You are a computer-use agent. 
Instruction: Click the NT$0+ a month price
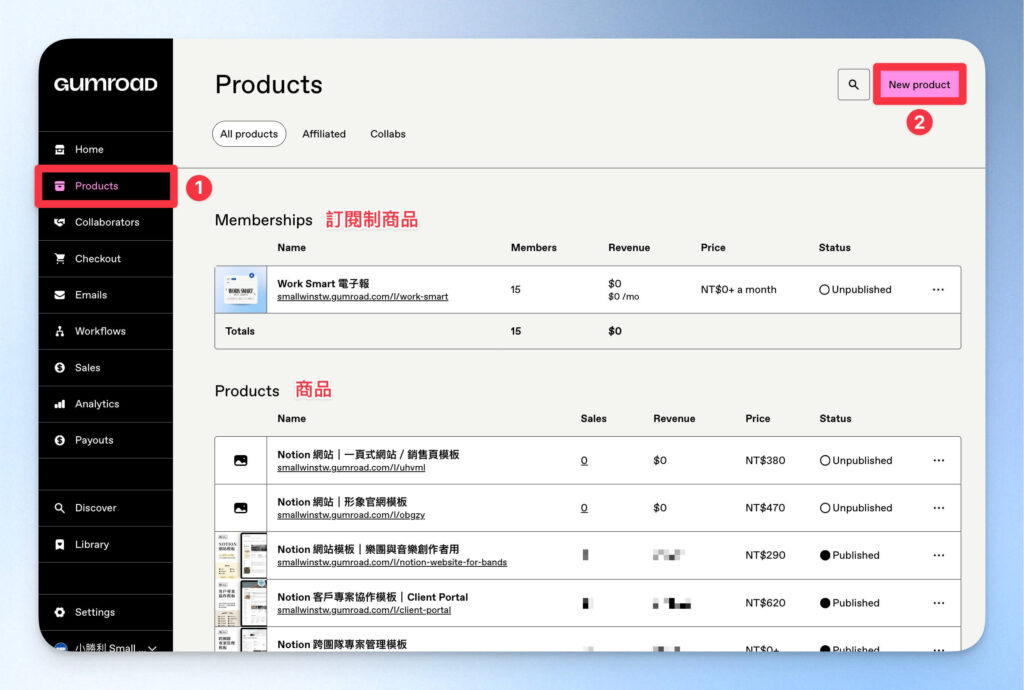point(739,289)
